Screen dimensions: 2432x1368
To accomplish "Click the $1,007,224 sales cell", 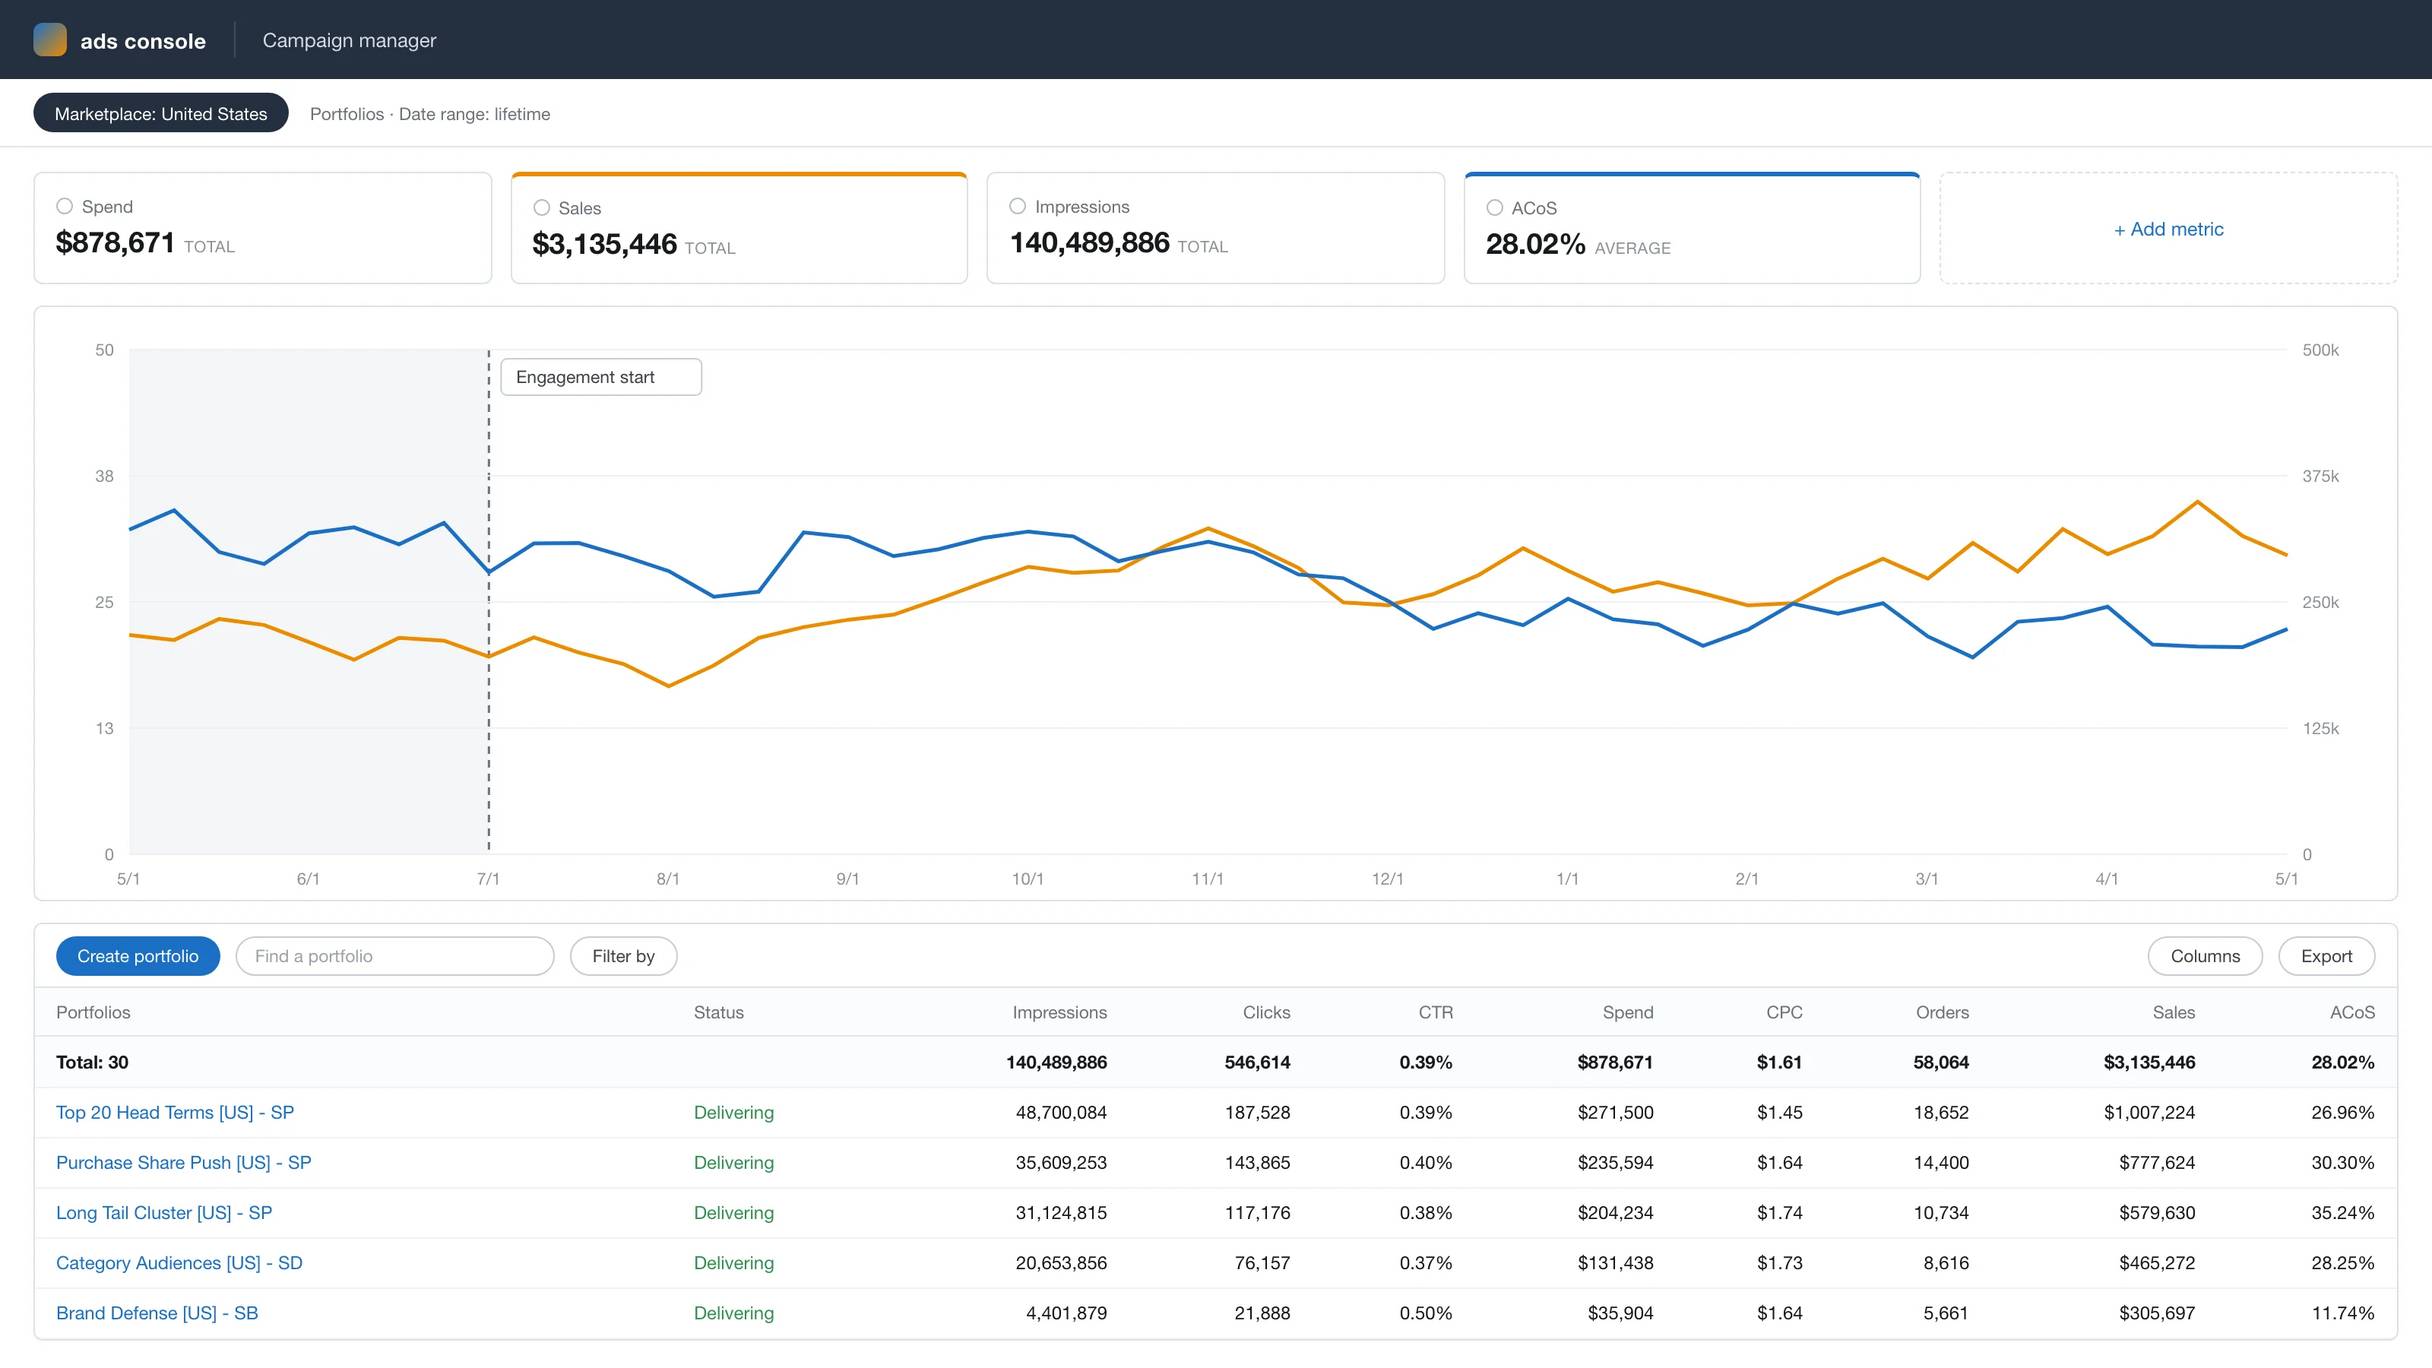I will click(x=2149, y=1112).
